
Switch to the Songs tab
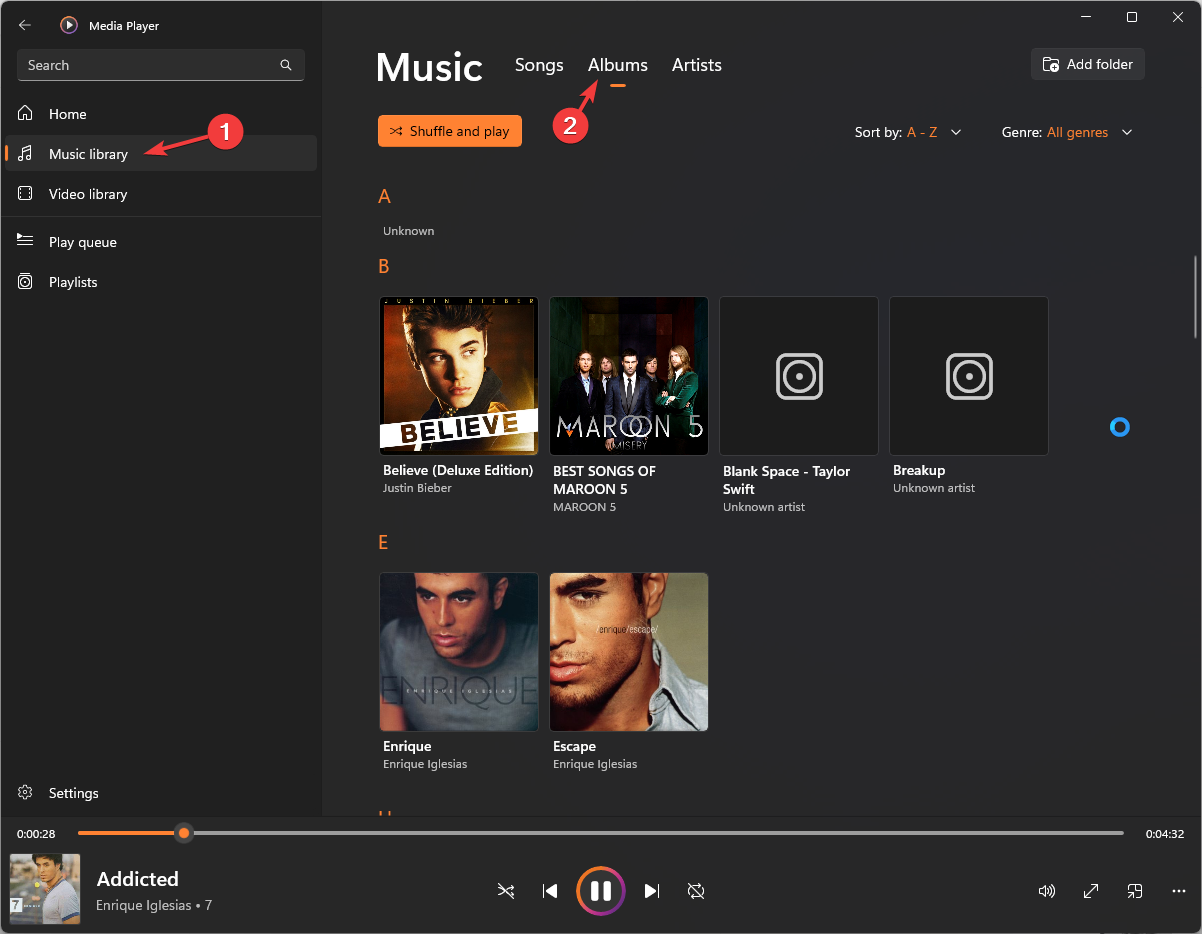[539, 65]
